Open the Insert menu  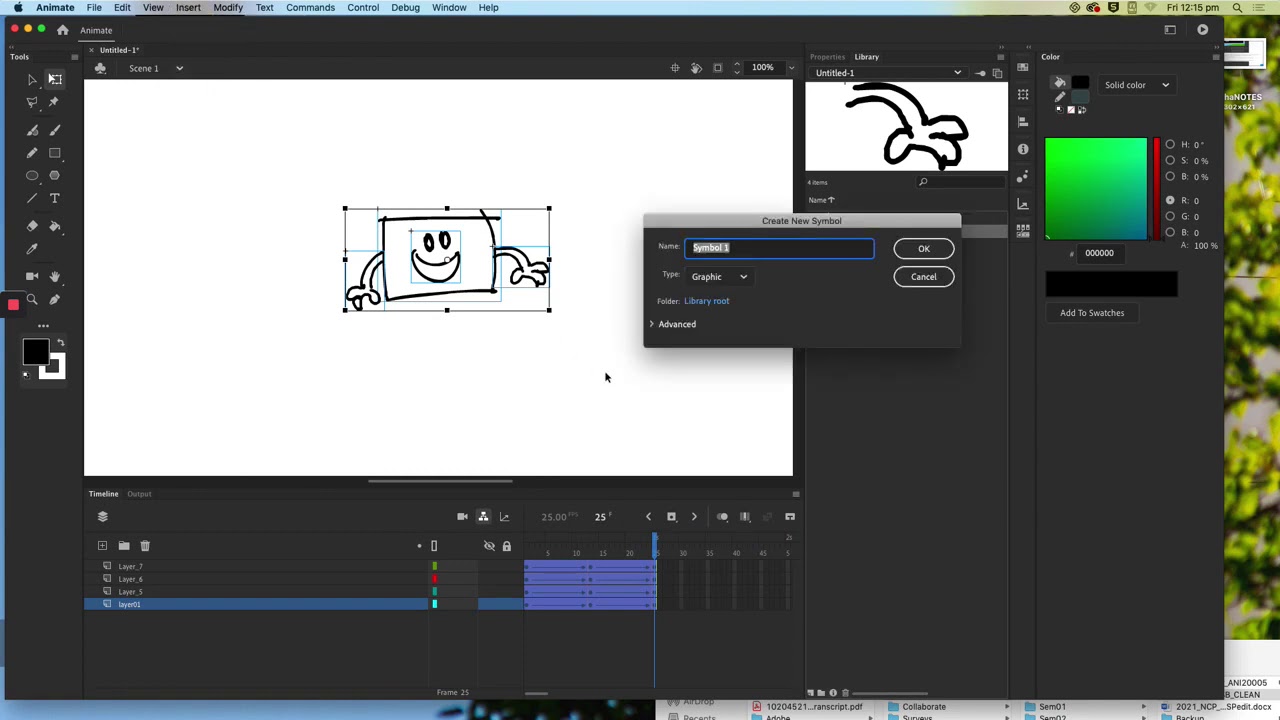click(188, 8)
